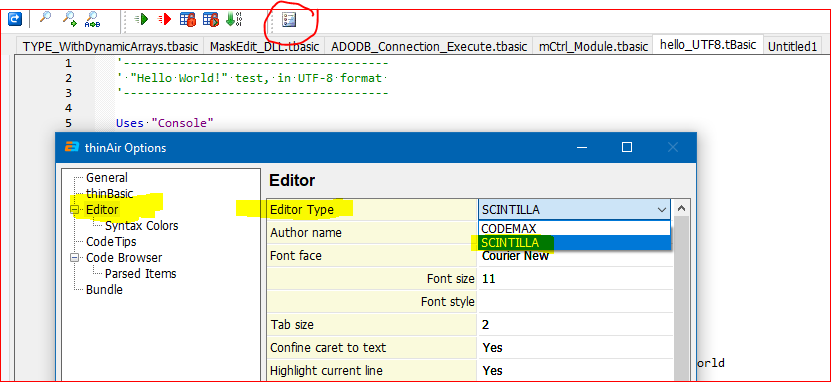Activate the hello_UTF8.tBasic tab
The image size is (831, 382).
point(708,45)
